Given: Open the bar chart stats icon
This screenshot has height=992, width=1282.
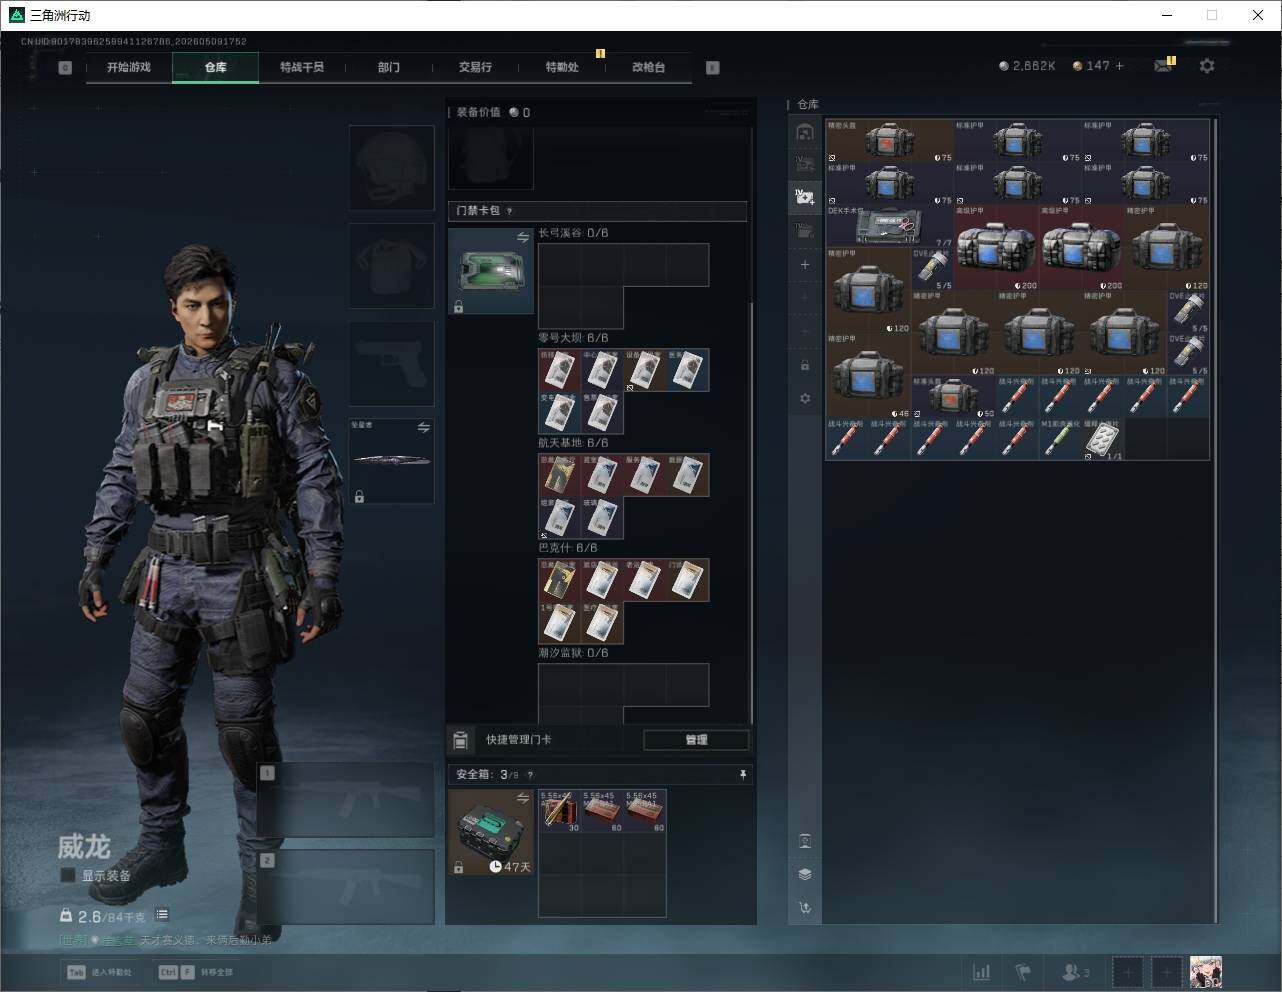Looking at the screenshot, I should tap(982, 972).
